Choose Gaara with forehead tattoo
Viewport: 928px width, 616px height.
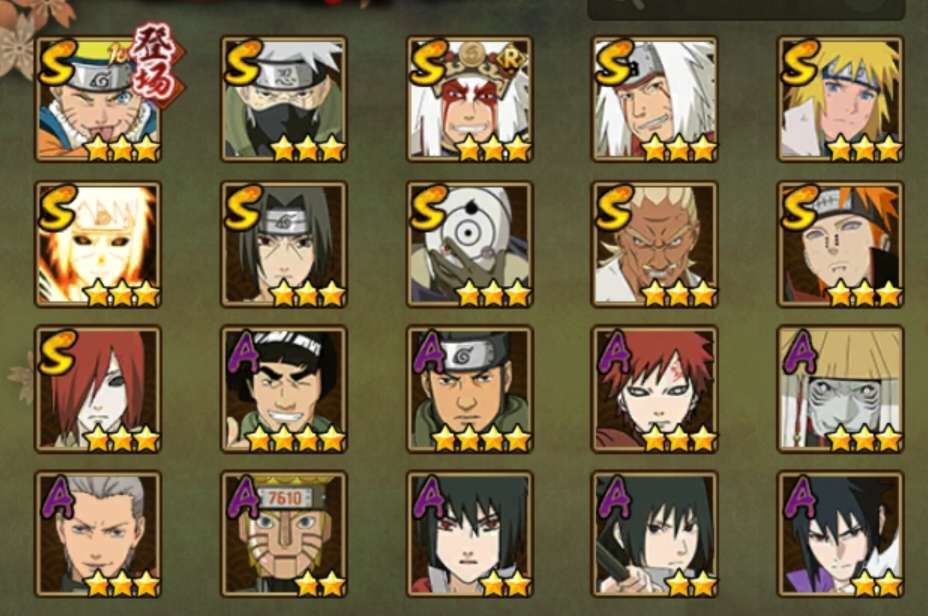(x=655, y=389)
